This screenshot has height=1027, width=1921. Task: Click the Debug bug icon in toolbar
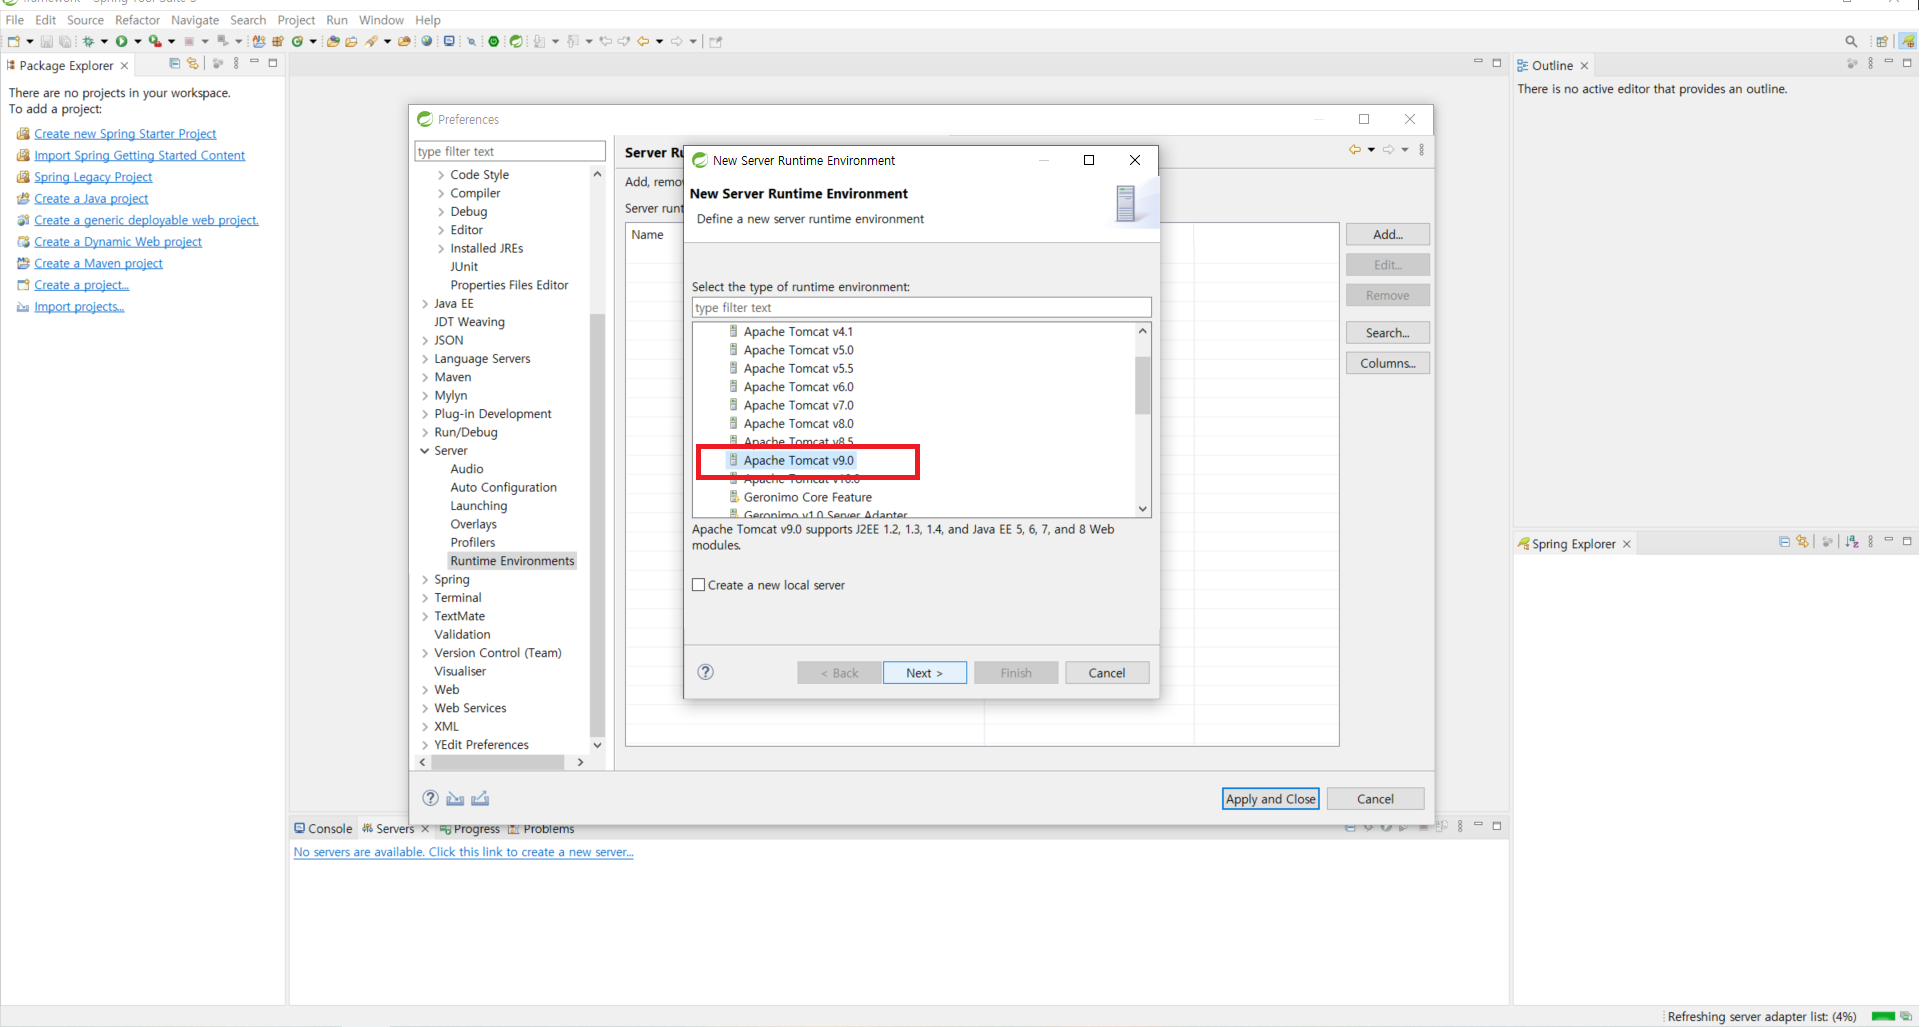[88, 41]
